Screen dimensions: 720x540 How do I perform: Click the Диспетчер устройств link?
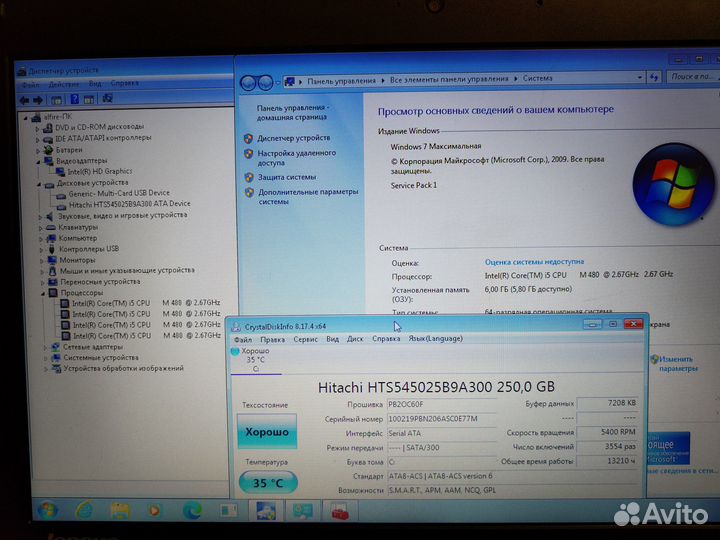tap(293, 138)
